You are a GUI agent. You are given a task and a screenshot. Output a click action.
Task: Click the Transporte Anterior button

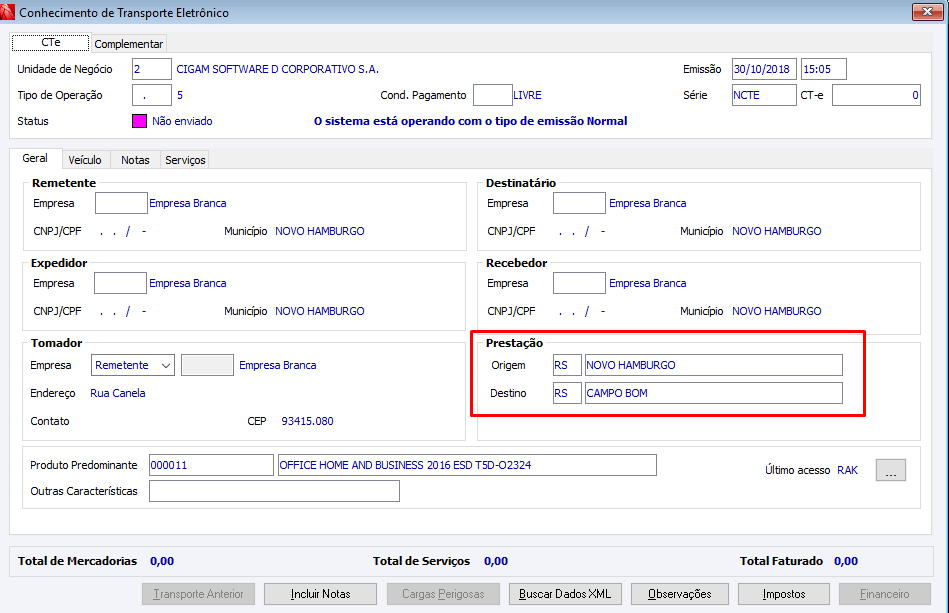point(199,594)
